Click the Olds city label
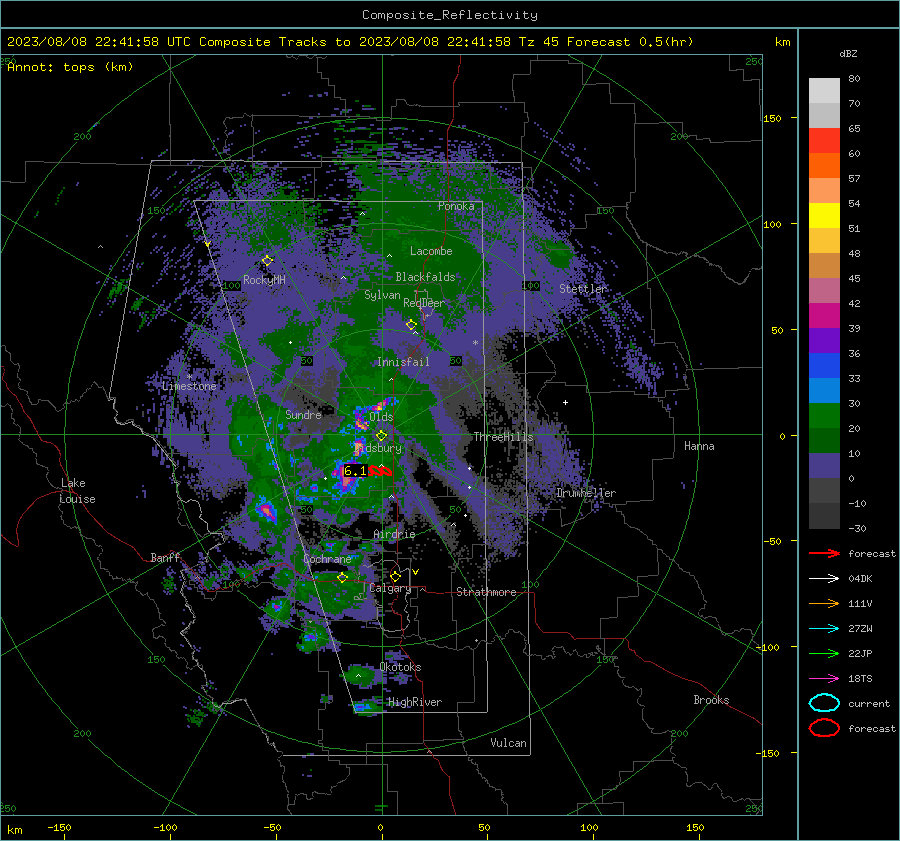The height and width of the screenshot is (841, 900). point(381,417)
